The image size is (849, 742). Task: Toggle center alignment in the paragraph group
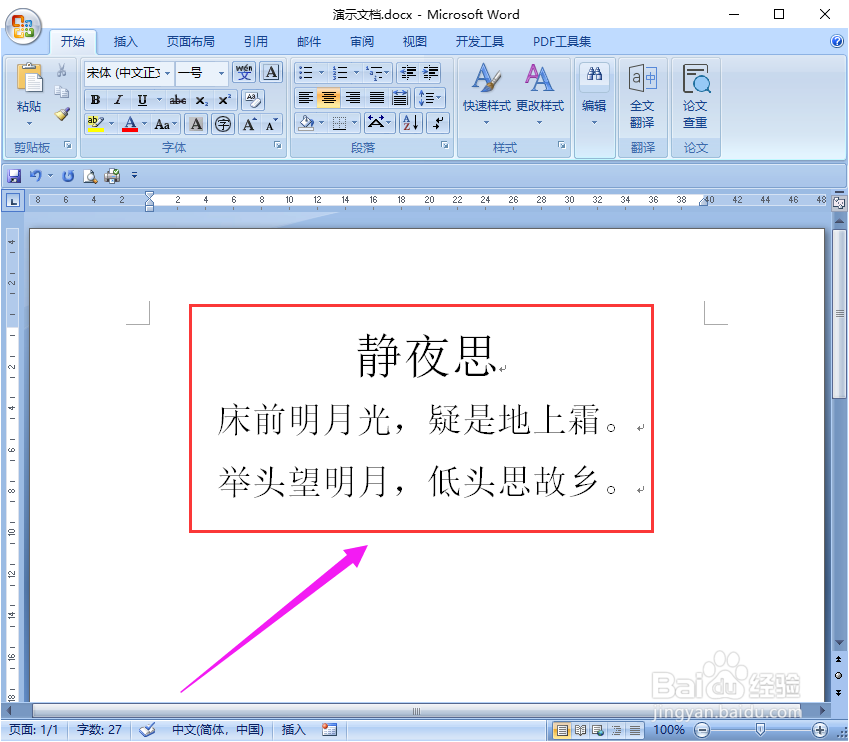[x=329, y=97]
